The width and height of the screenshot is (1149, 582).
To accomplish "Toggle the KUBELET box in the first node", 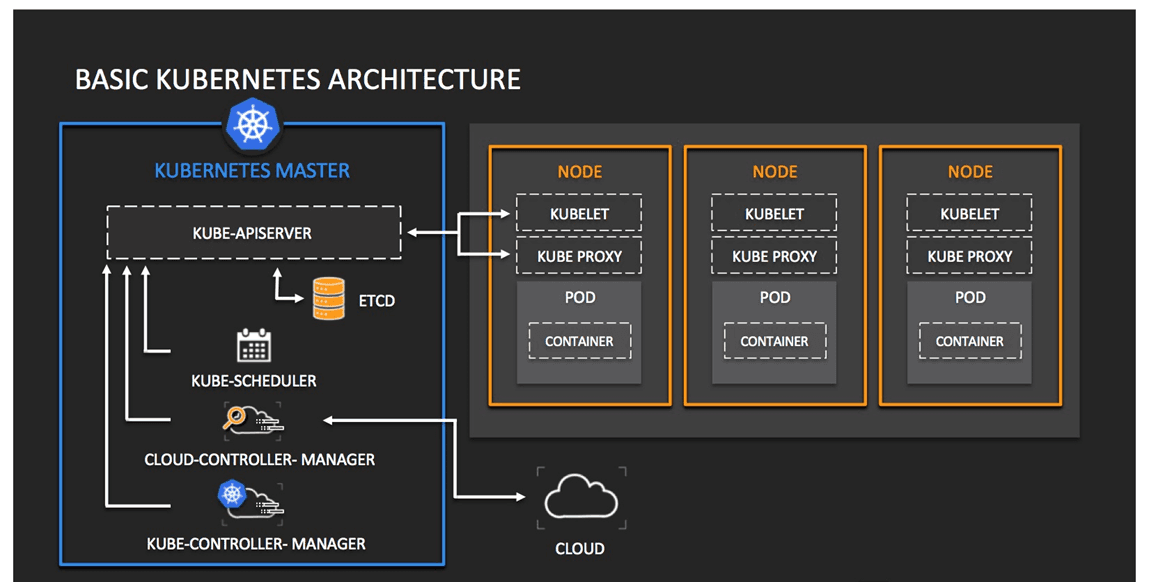I will (x=579, y=213).
